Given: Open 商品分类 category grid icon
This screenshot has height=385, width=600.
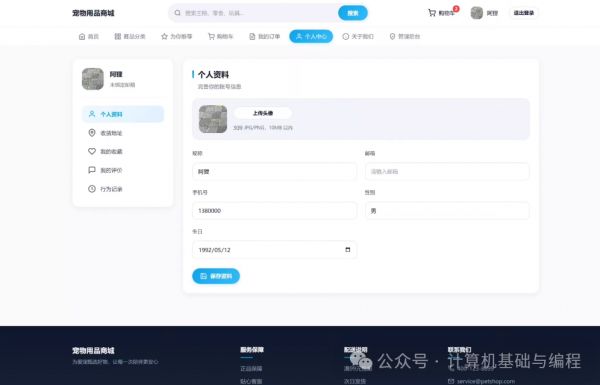Looking at the screenshot, I should coord(117,36).
